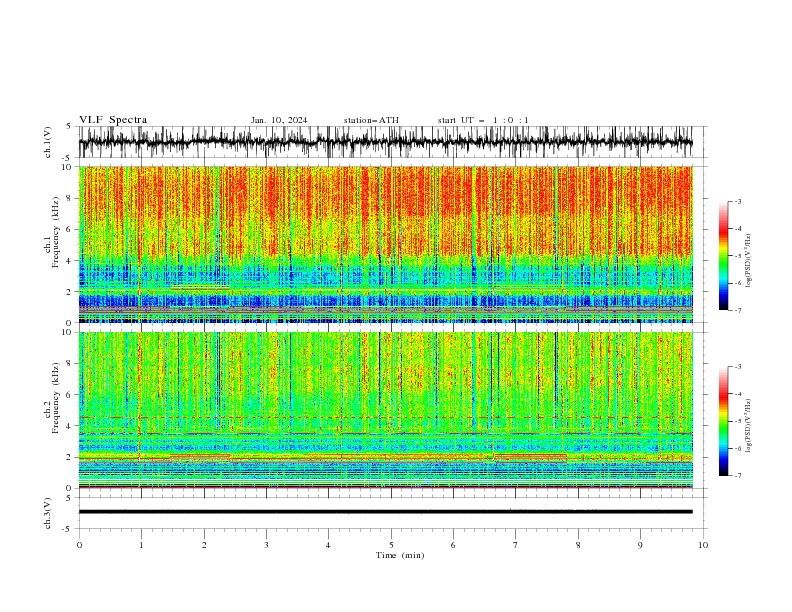Click the ch.1 spectrogram panel
Image resolution: width=792 pixels, height=612 pixels.
point(385,244)
